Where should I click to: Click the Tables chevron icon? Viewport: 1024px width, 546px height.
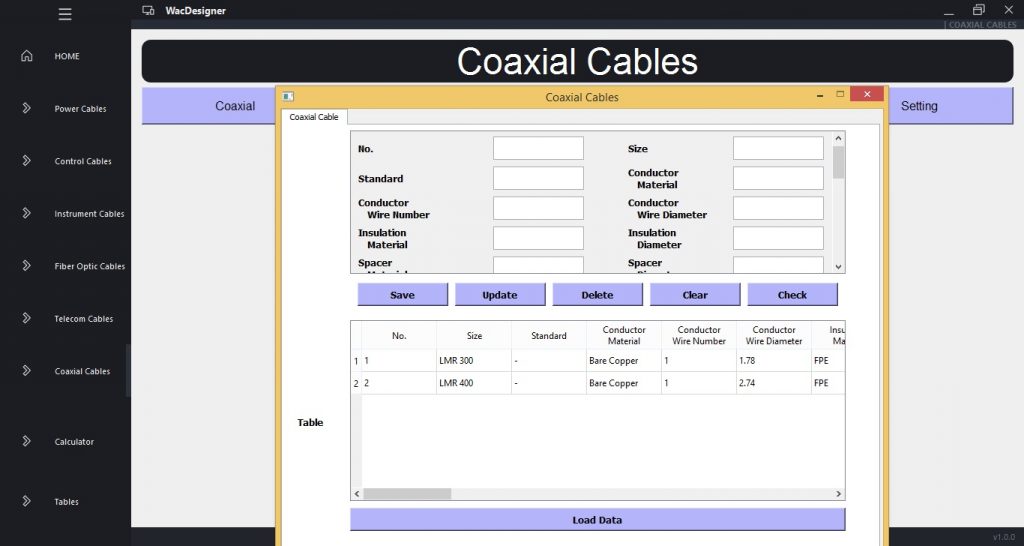pos(27,501)
